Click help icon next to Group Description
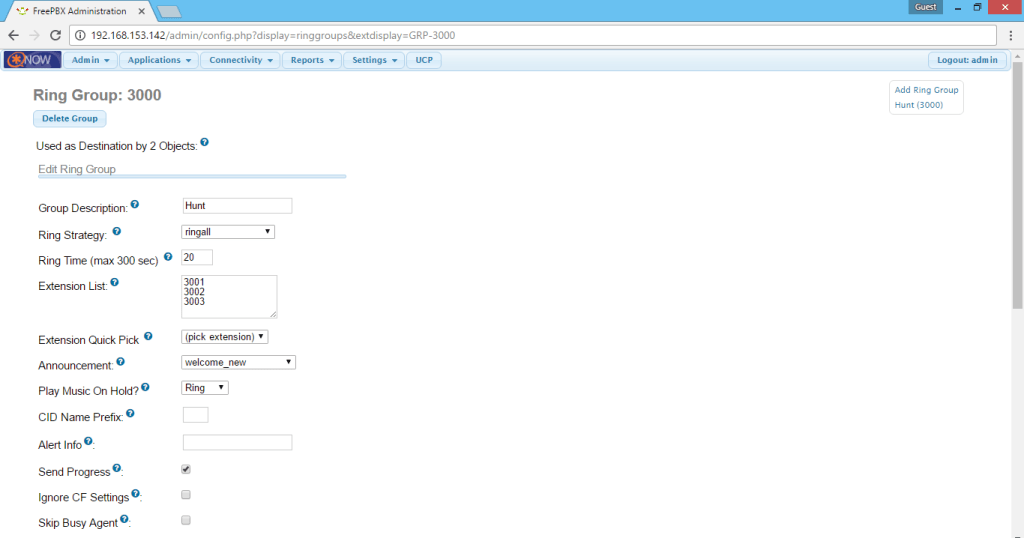 point(135,204)
